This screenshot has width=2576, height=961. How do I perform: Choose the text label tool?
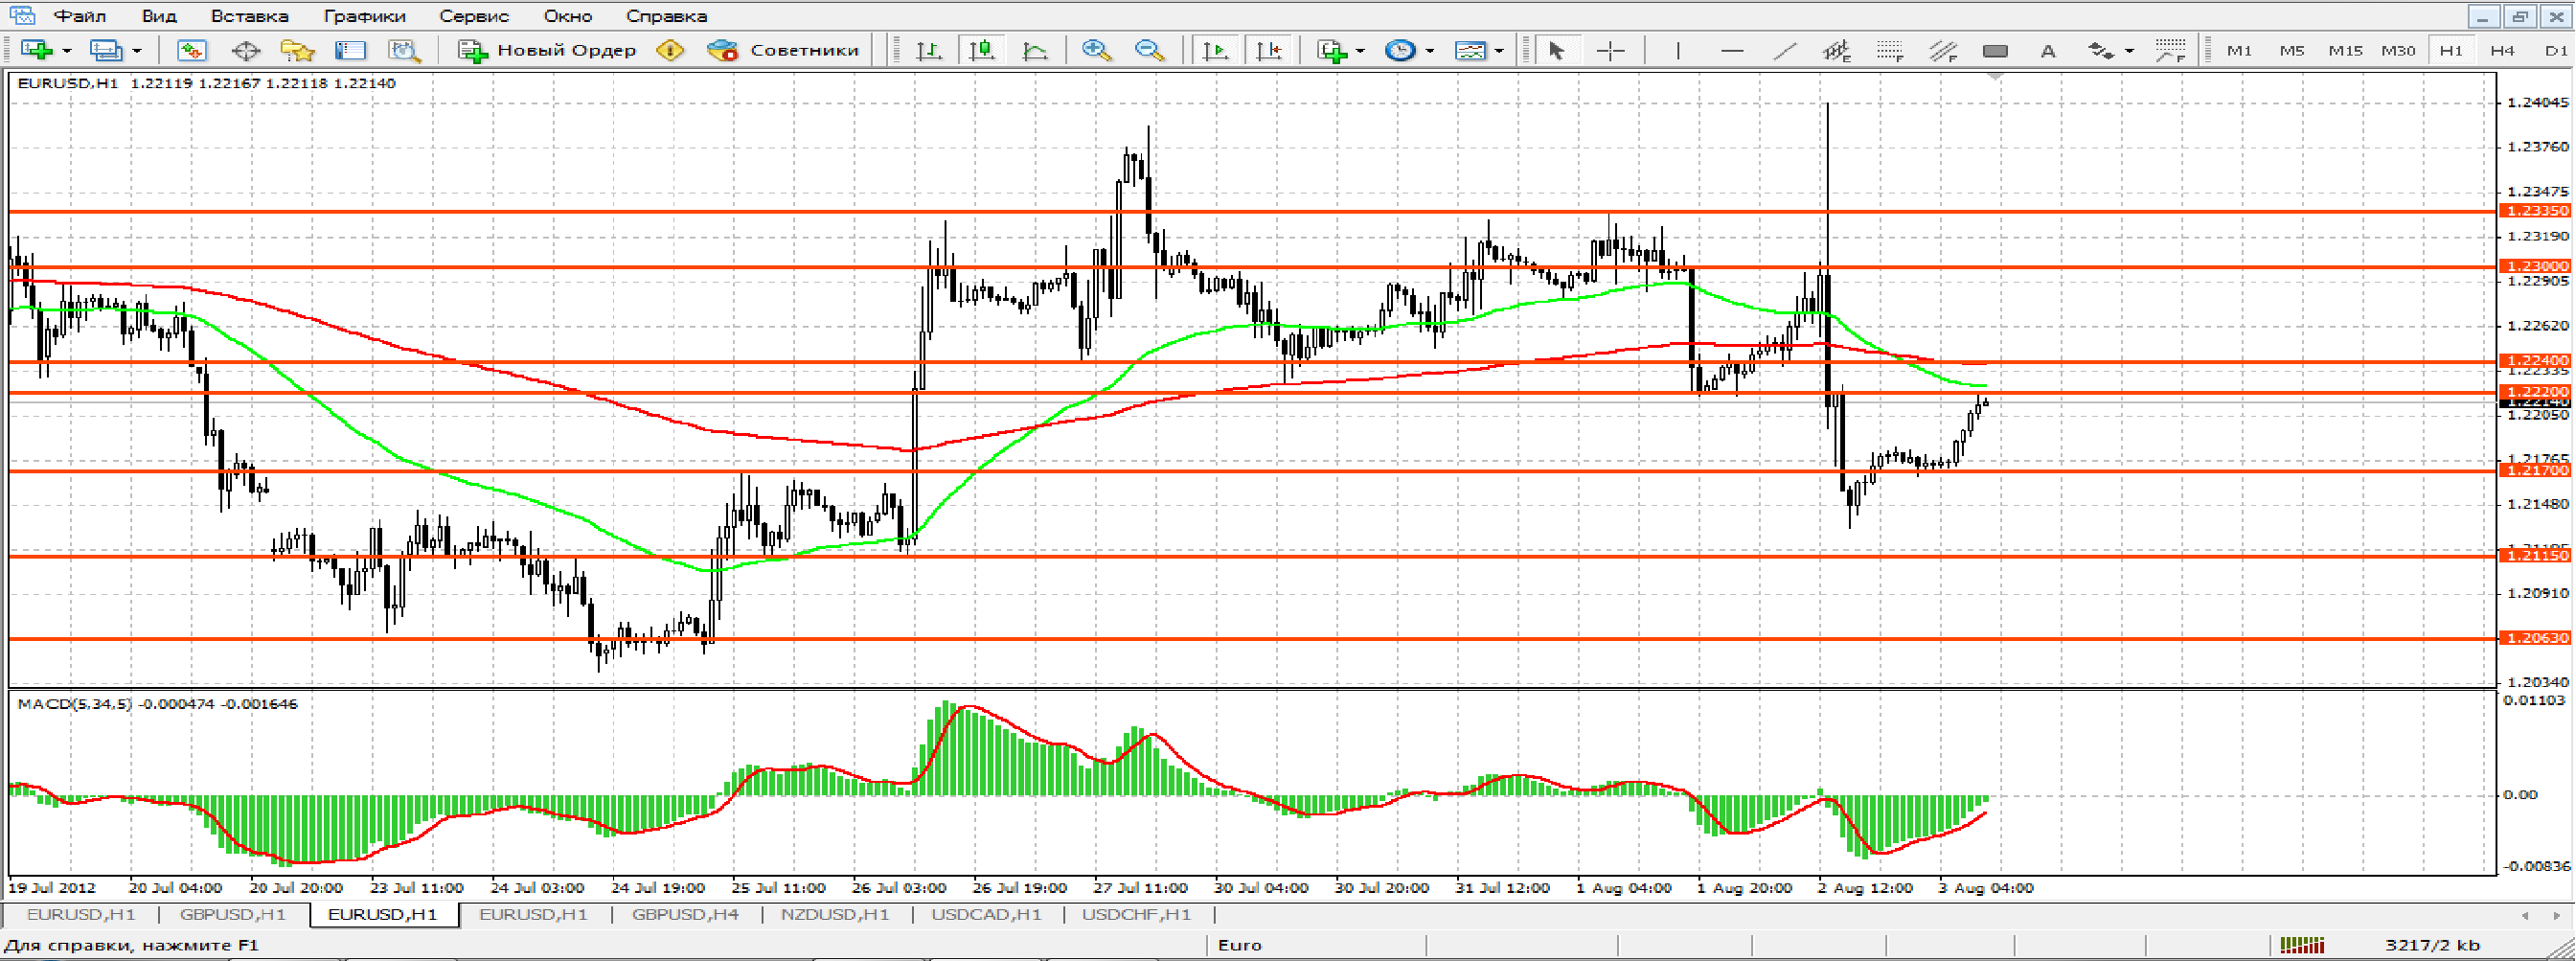click(x=2047, y=50)
